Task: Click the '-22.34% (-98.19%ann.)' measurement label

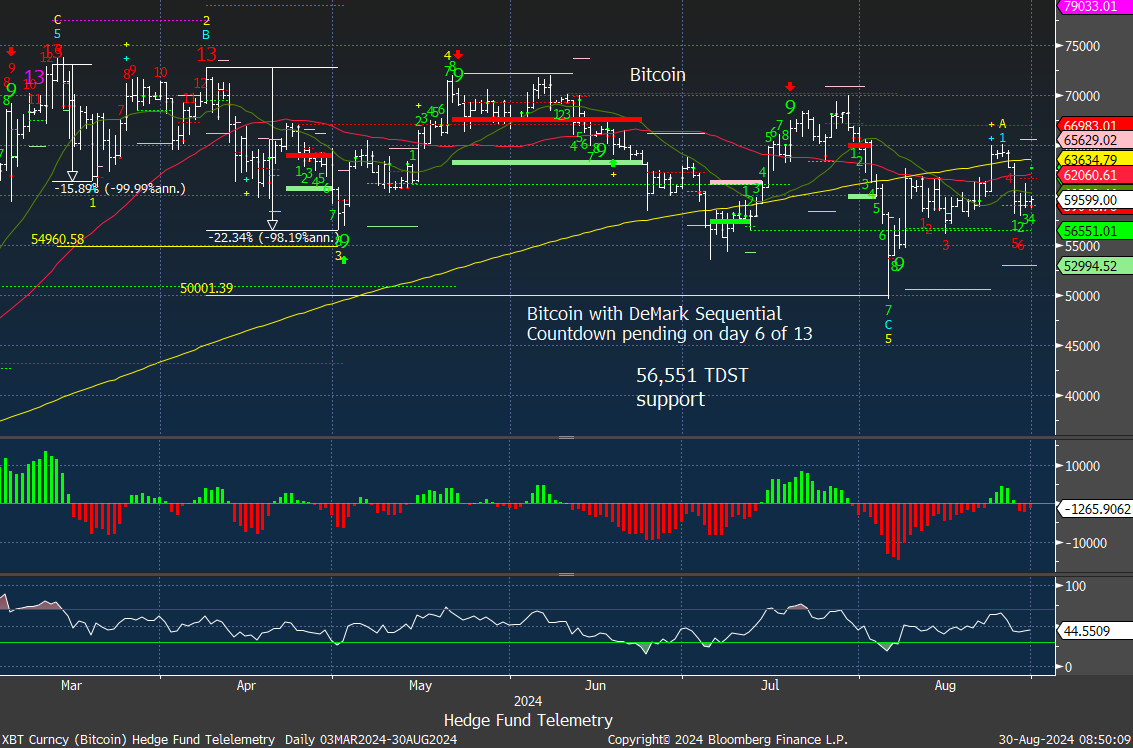Action: (274, 237)
